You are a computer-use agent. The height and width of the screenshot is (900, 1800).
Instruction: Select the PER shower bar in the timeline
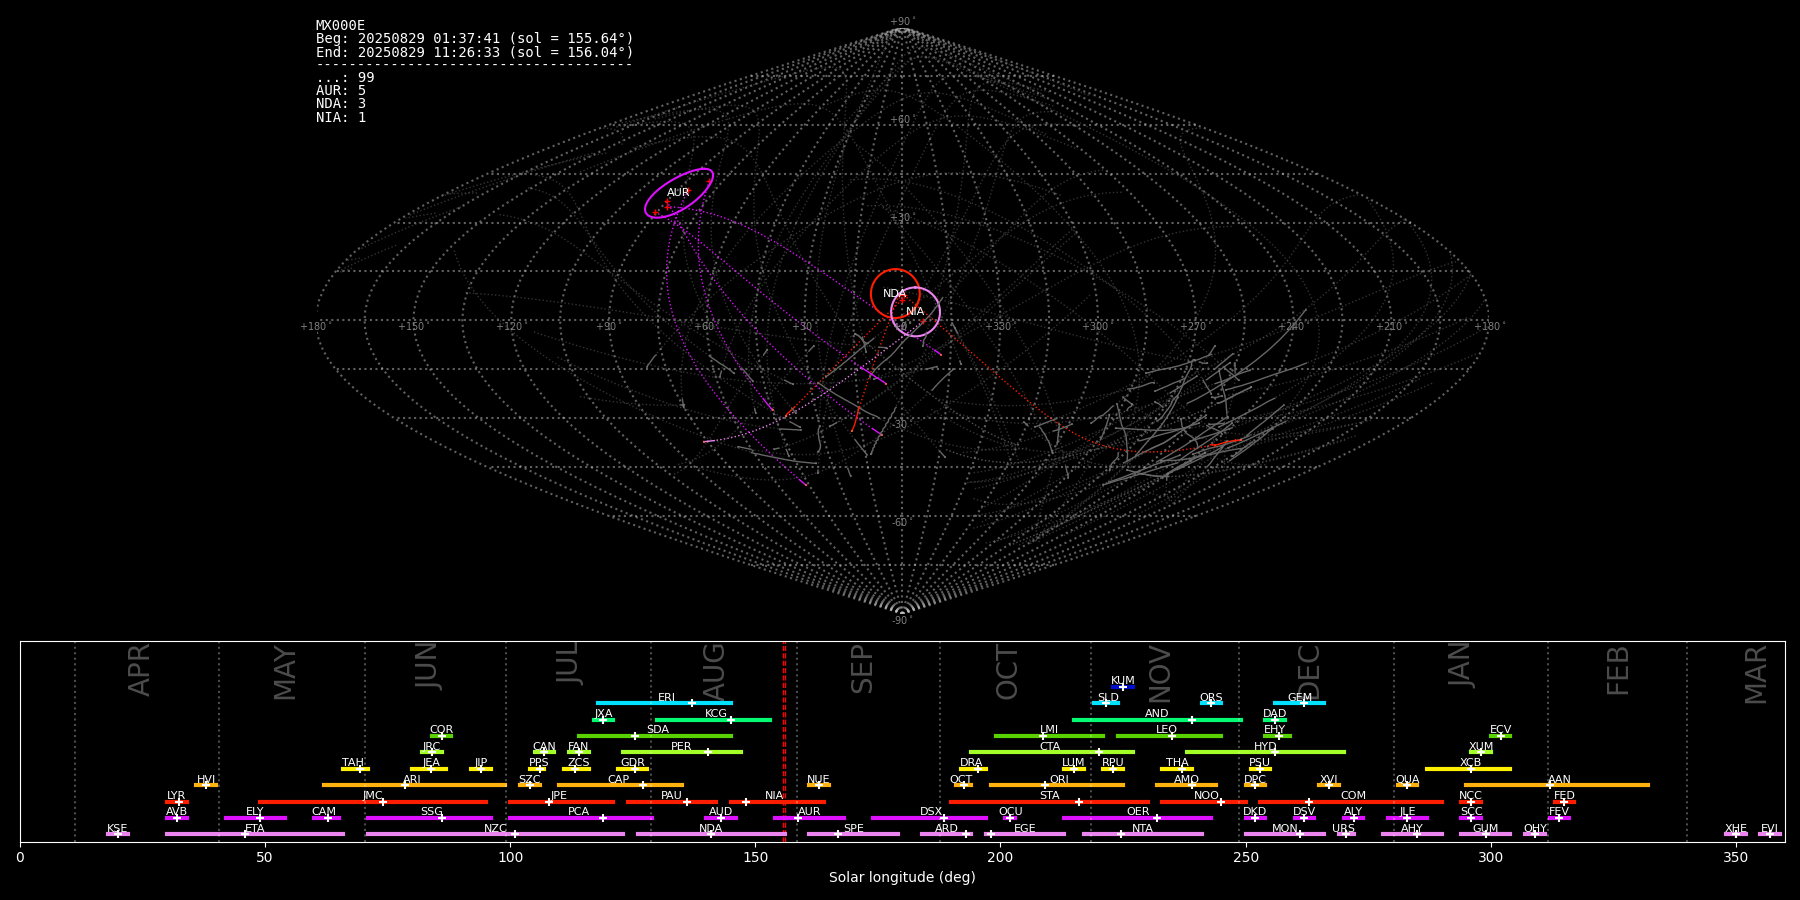pos(682,752)
